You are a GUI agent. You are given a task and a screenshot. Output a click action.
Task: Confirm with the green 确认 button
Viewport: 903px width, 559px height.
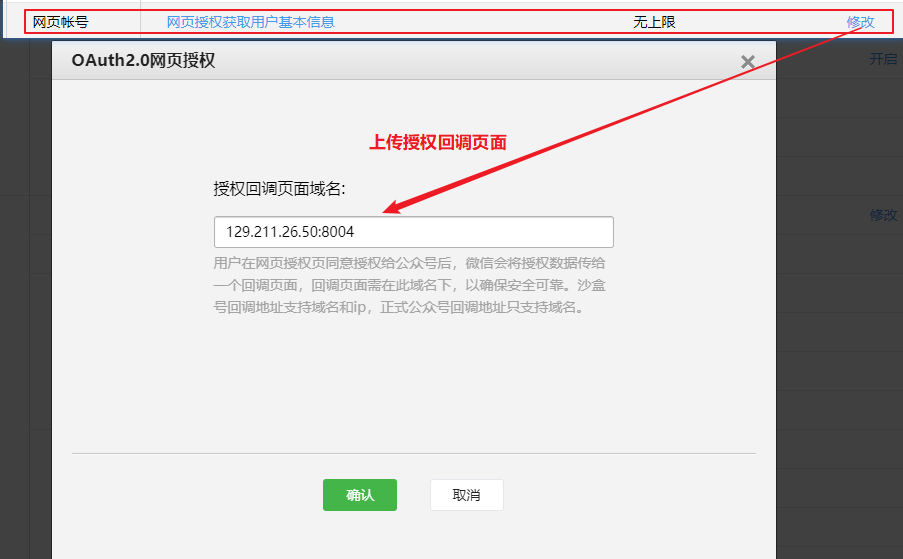pos(360,495)
